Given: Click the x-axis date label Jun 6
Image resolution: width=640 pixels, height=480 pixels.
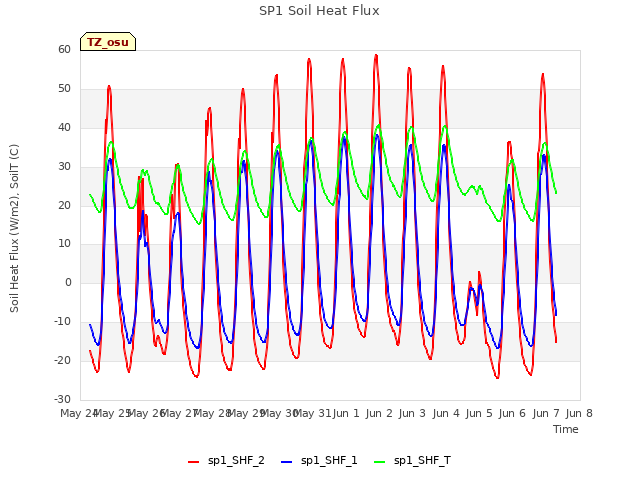Looking at the screenshot, I should coord(512,413).
